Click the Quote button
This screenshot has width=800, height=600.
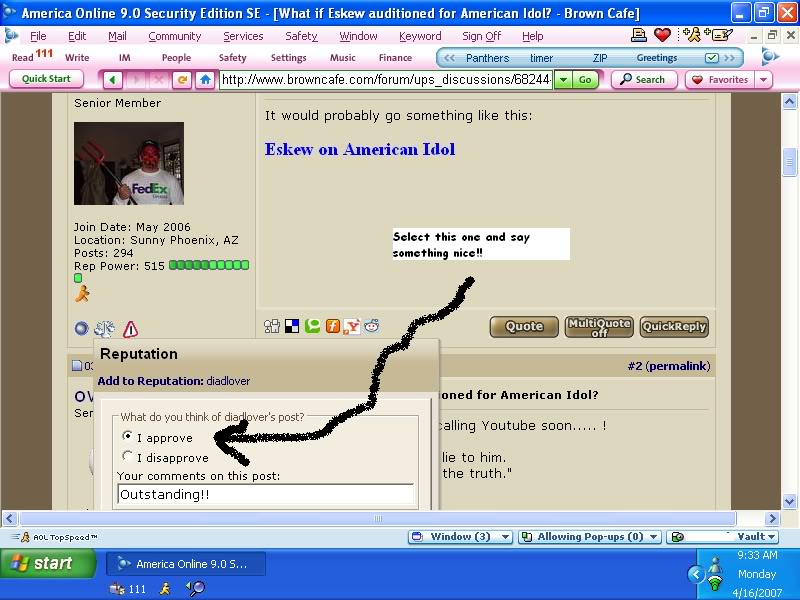coord(524,327)
